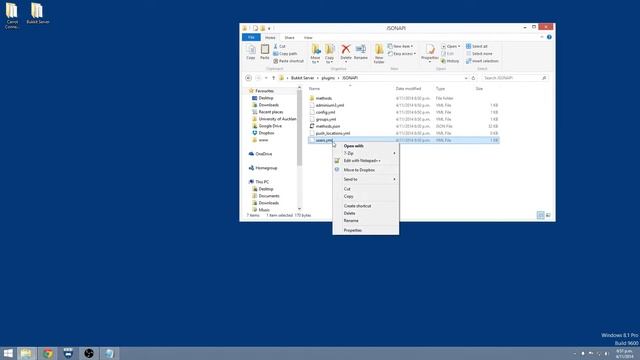Sort by the Type column header

point(440,89)
